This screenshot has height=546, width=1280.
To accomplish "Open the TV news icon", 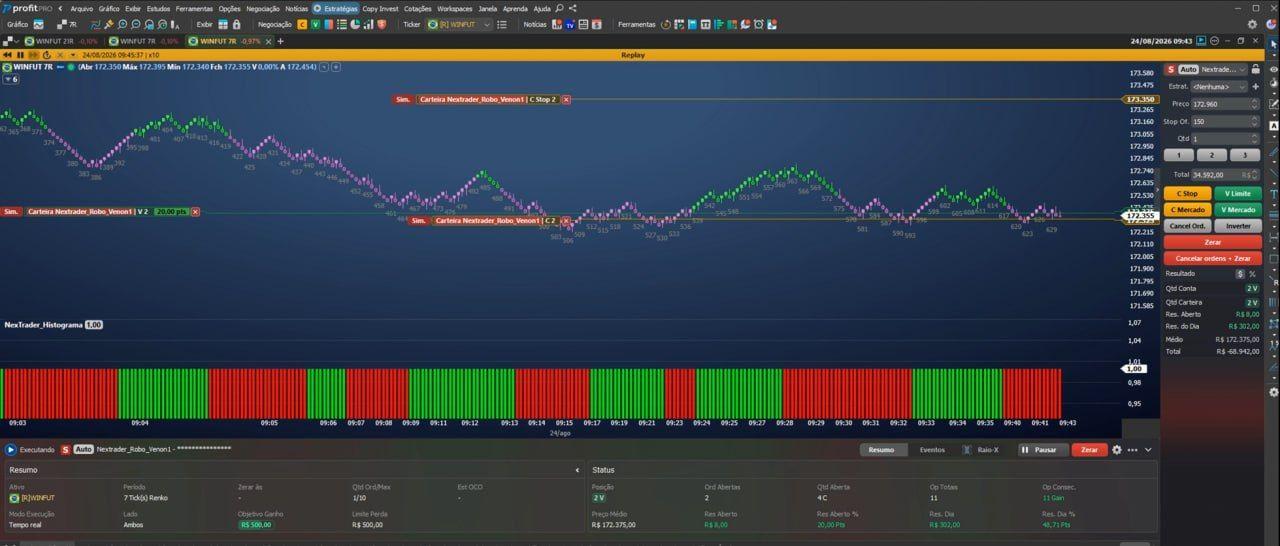I will (x=570, y=24).
